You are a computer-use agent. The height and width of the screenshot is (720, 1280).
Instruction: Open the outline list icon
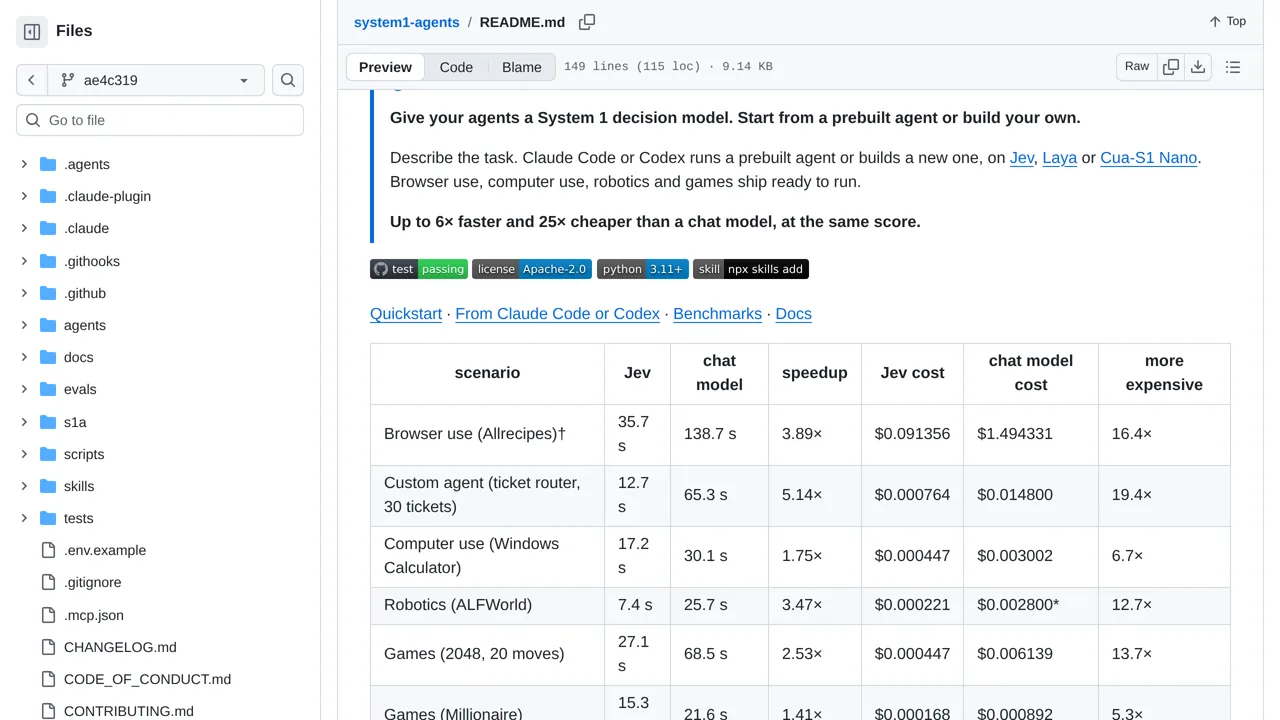[1233, 67]
